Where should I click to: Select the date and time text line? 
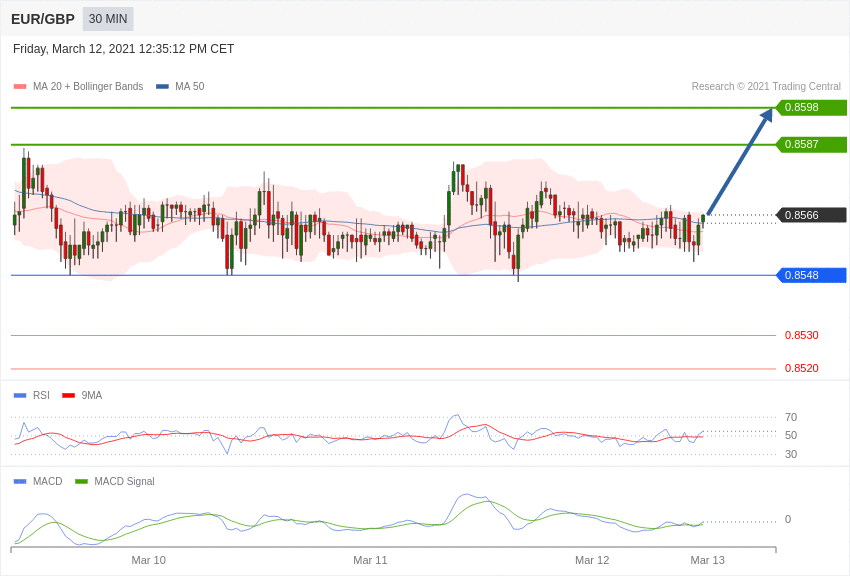point(124,49)
